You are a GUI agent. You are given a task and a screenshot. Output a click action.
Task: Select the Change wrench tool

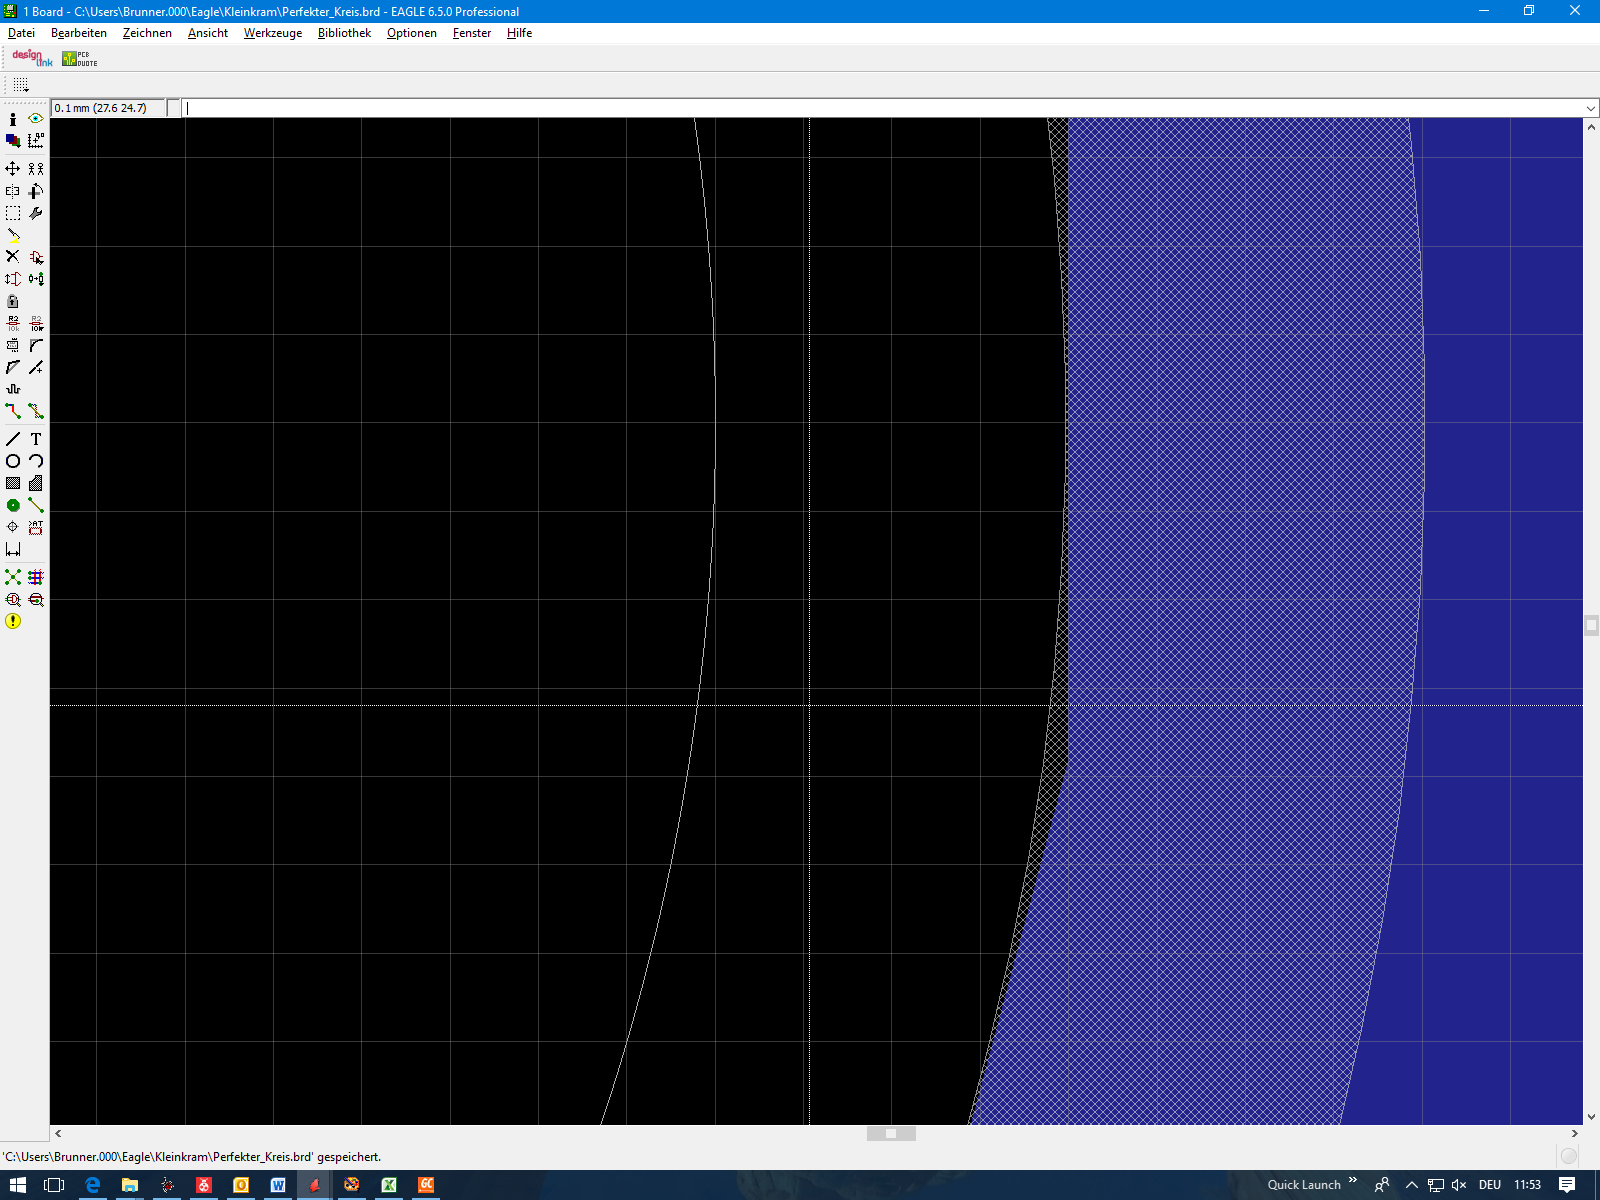(x=36, y=213)
